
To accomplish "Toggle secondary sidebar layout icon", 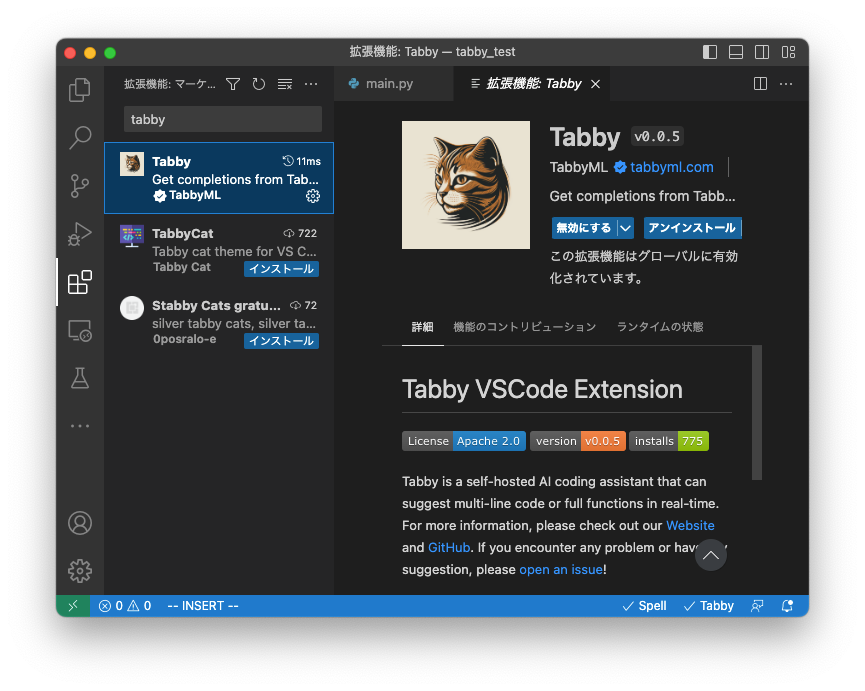I will (x=762, y=52).
